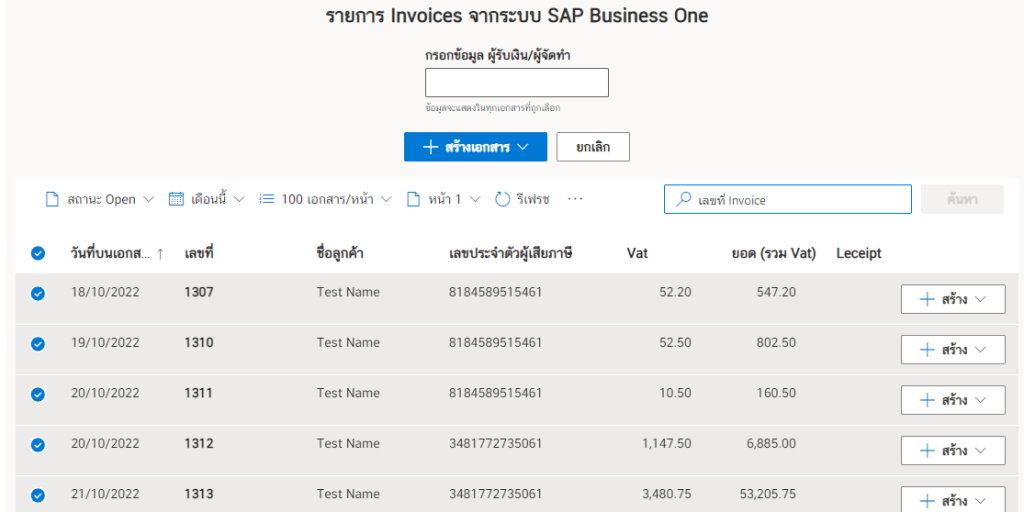Click the Leceipt column header
This screenshot has width=1024, height=512.
859,253
